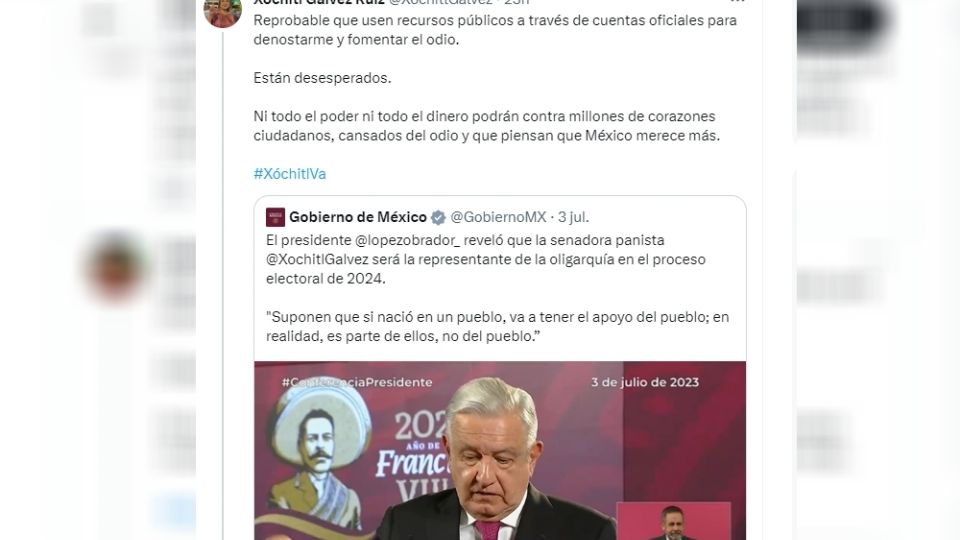Click the Xóchitl Gálvez Ruiz display name

point(319,2)
